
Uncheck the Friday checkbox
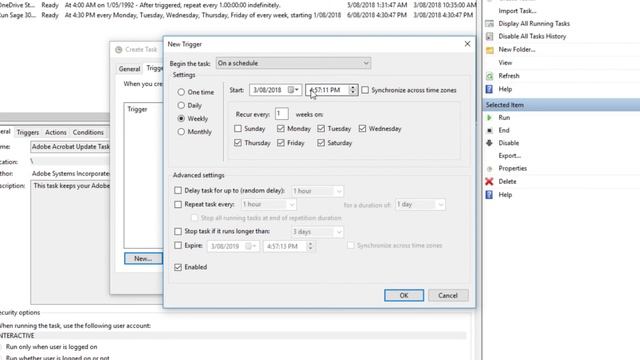pos(280,143)
